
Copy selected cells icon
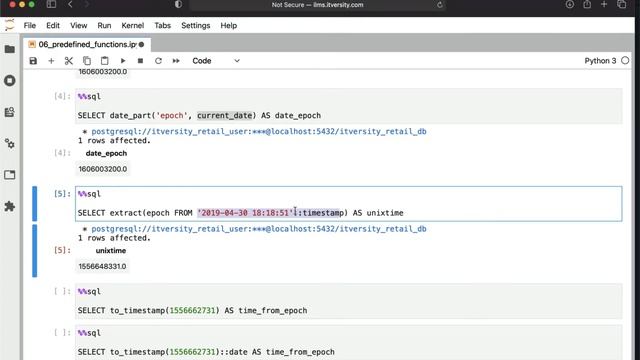tap(87, 61)
